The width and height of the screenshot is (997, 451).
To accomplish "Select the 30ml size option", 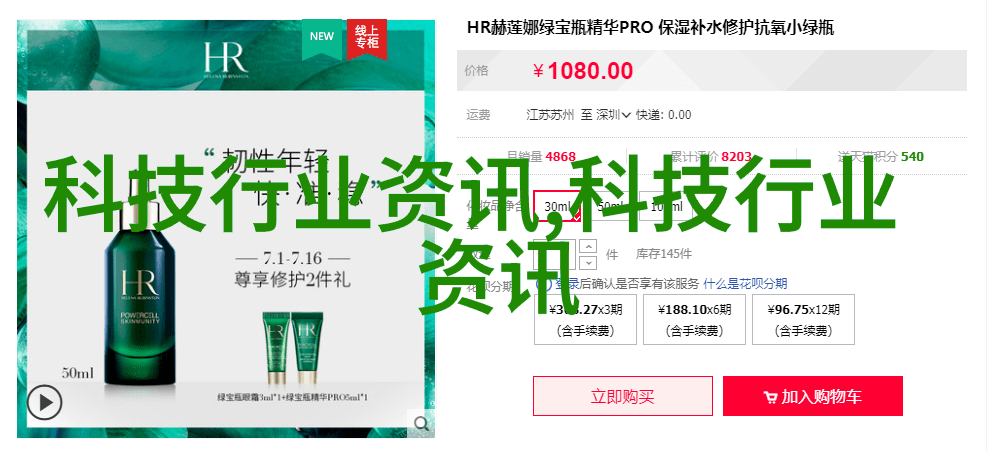I will tap(558, 206).
